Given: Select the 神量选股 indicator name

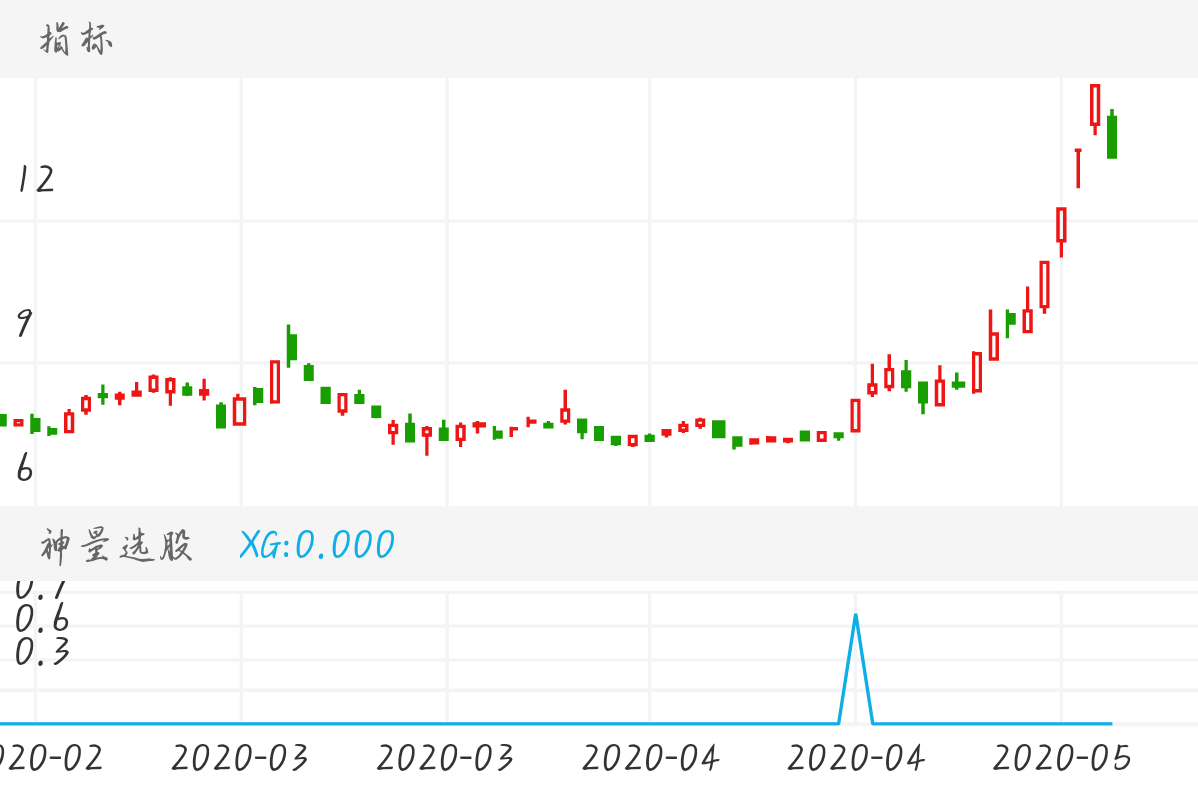Looking at the screenshot, I should [116, 545].
